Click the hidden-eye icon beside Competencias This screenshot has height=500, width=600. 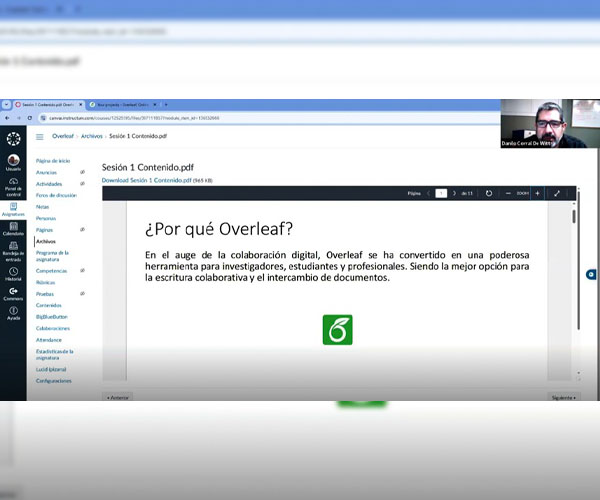click(x=82, y=270)
